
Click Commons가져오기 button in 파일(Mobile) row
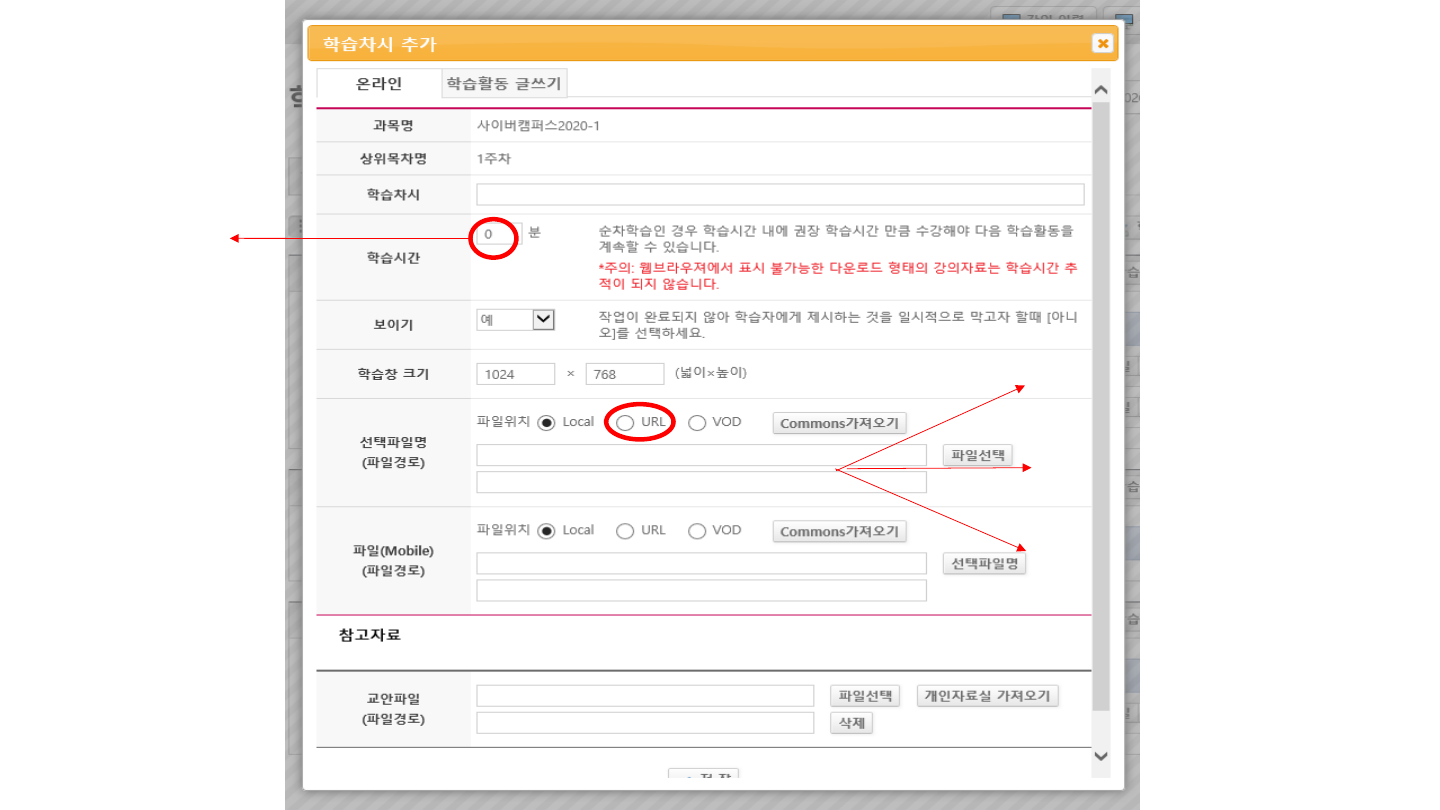[x=839, y=531]
